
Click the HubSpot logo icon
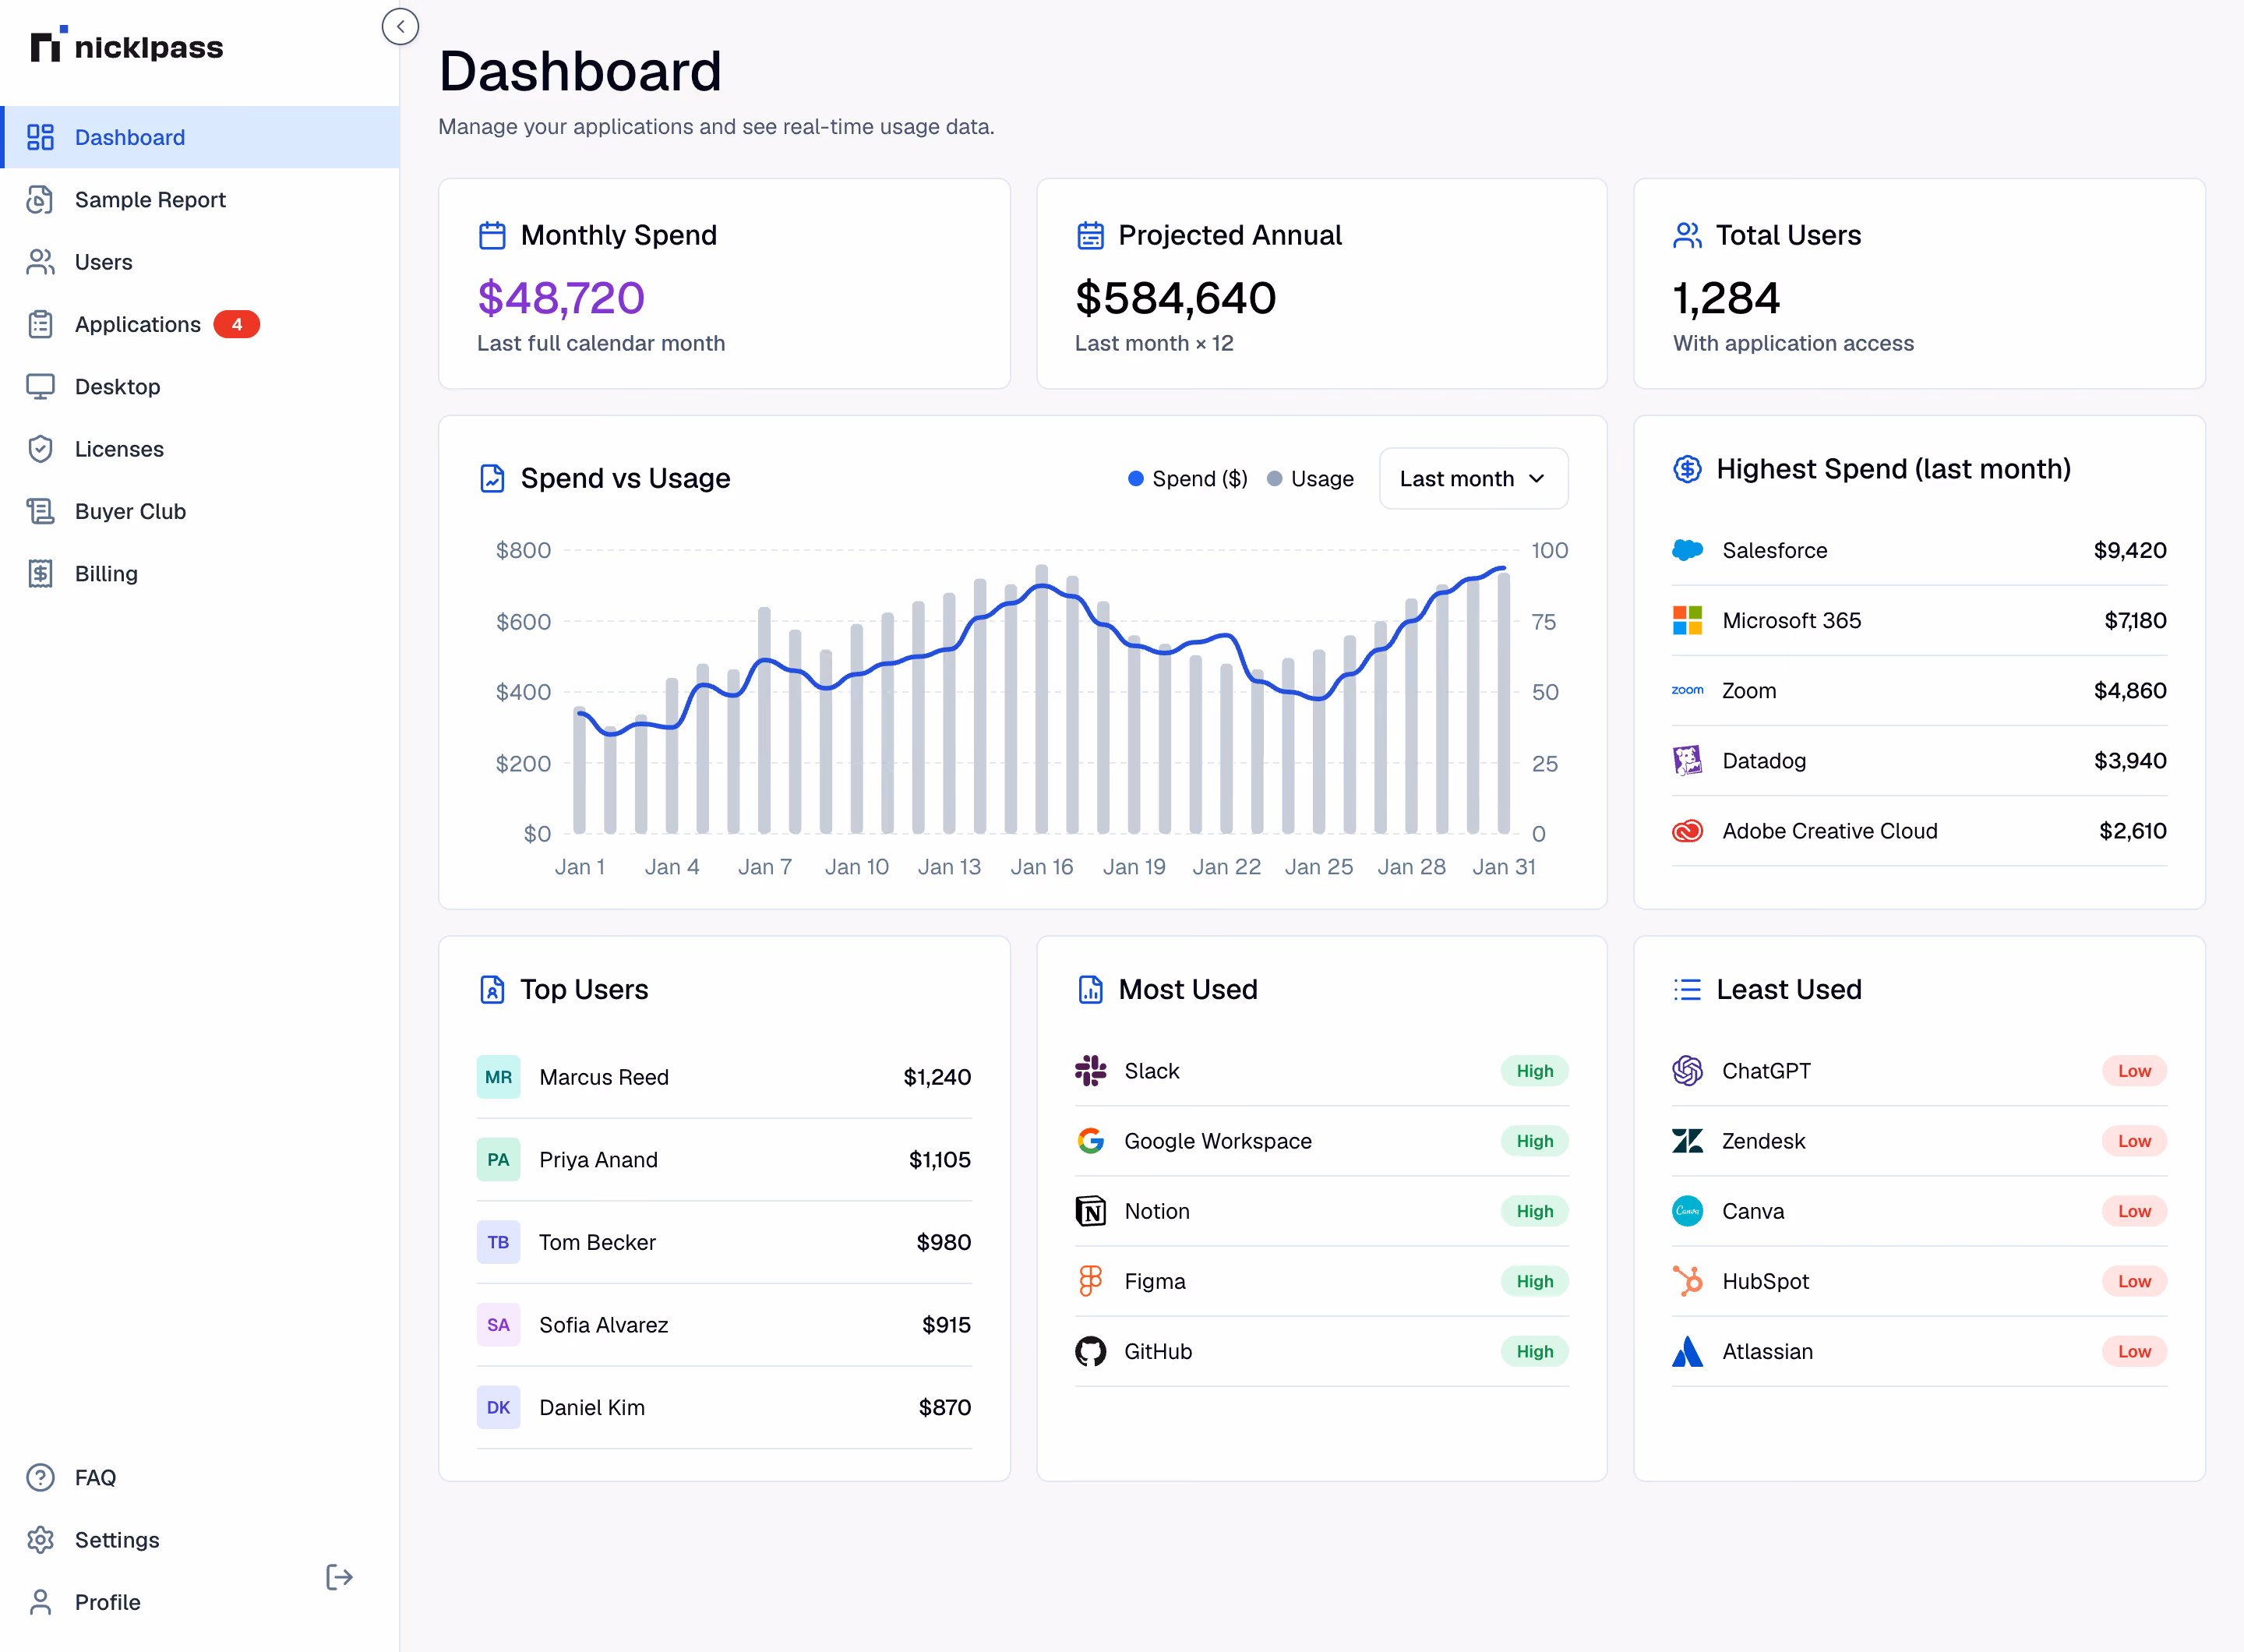[x=1687, y=1281]
